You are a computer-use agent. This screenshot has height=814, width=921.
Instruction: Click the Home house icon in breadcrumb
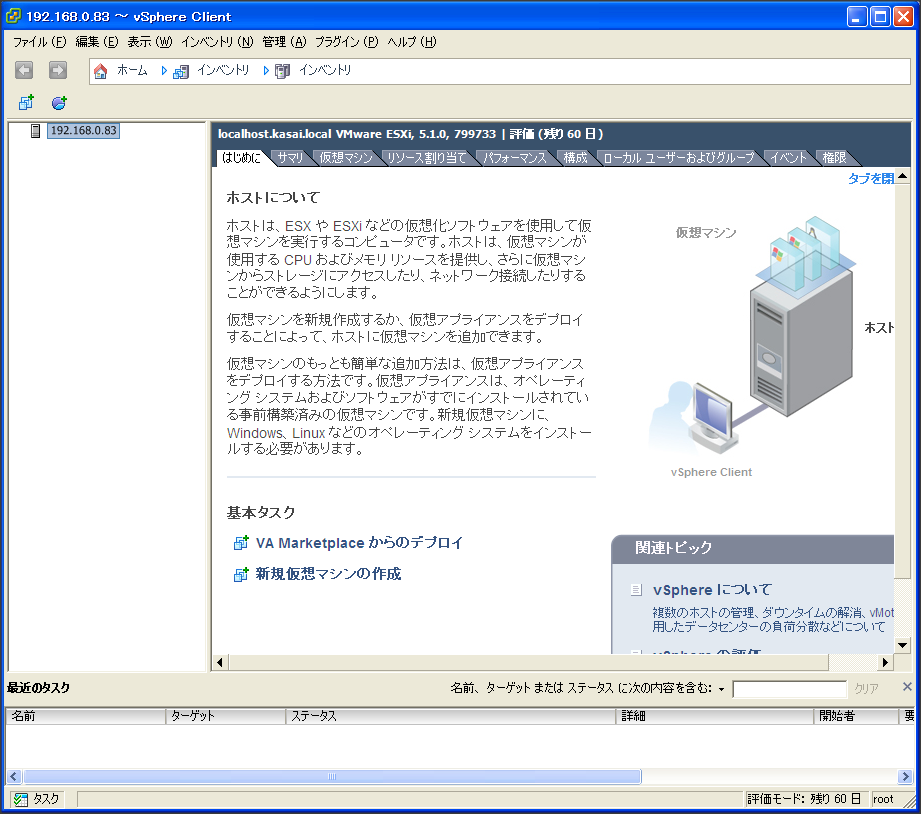[x=101, y=71]
